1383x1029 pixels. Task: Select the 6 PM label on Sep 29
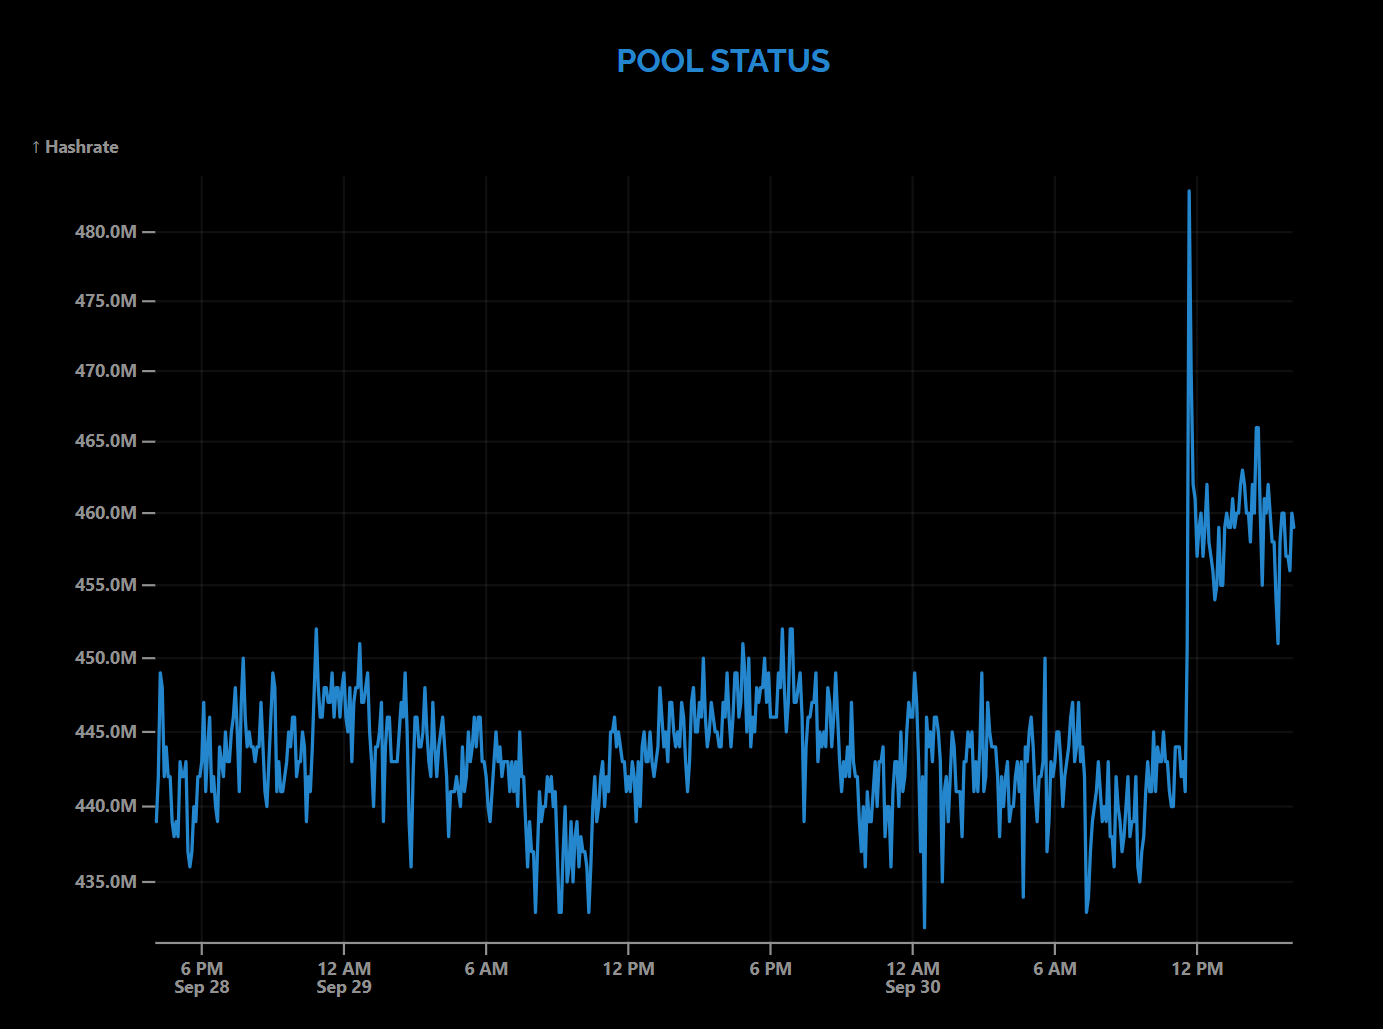[x=770, y=969]
